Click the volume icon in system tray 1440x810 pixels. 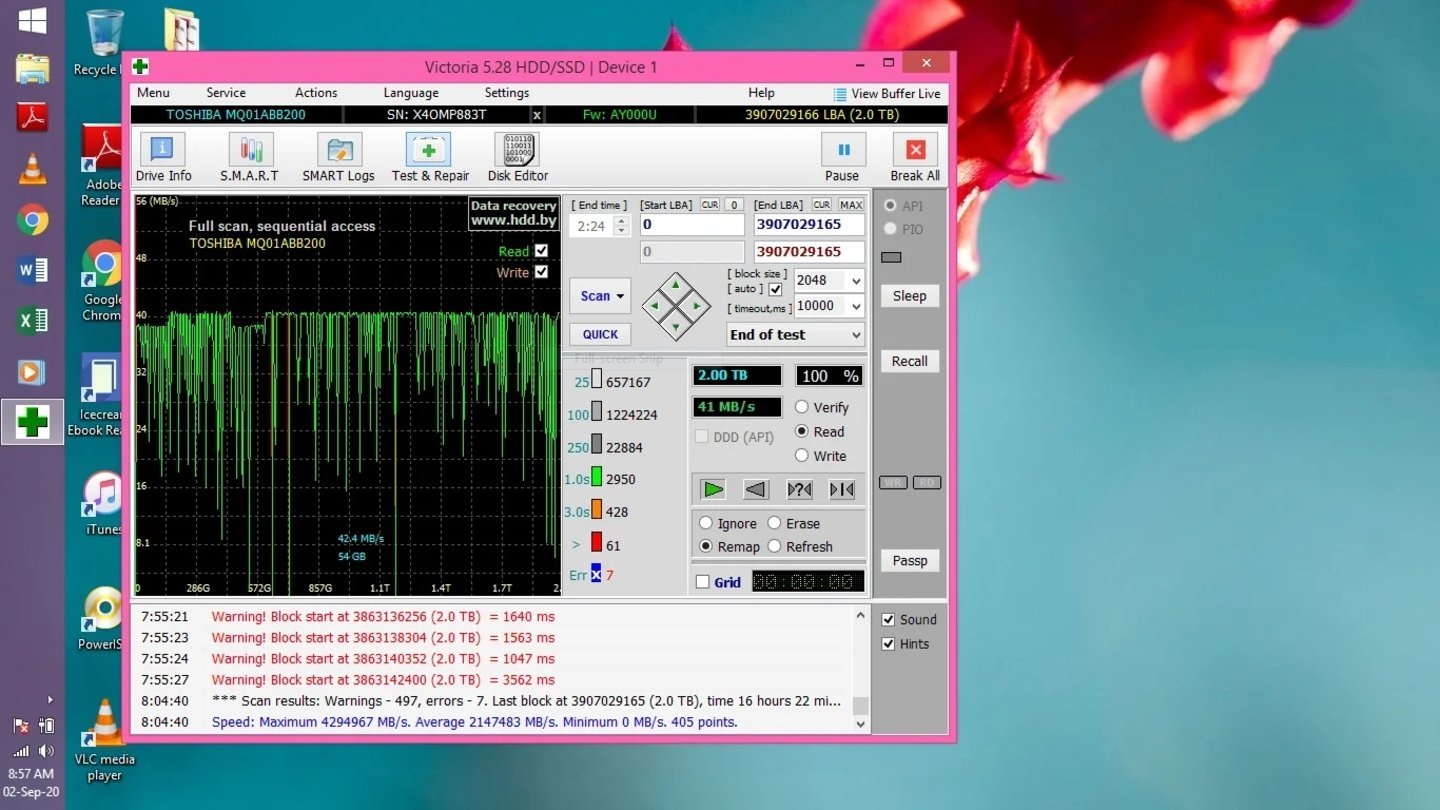pos(46,750)
